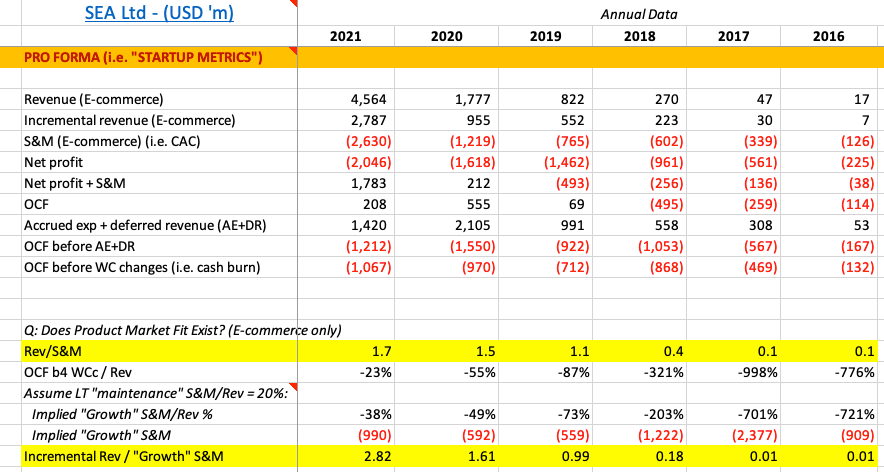Select the 2018 column header
This screenshot has width=884, height=472.
click(640, 37)
